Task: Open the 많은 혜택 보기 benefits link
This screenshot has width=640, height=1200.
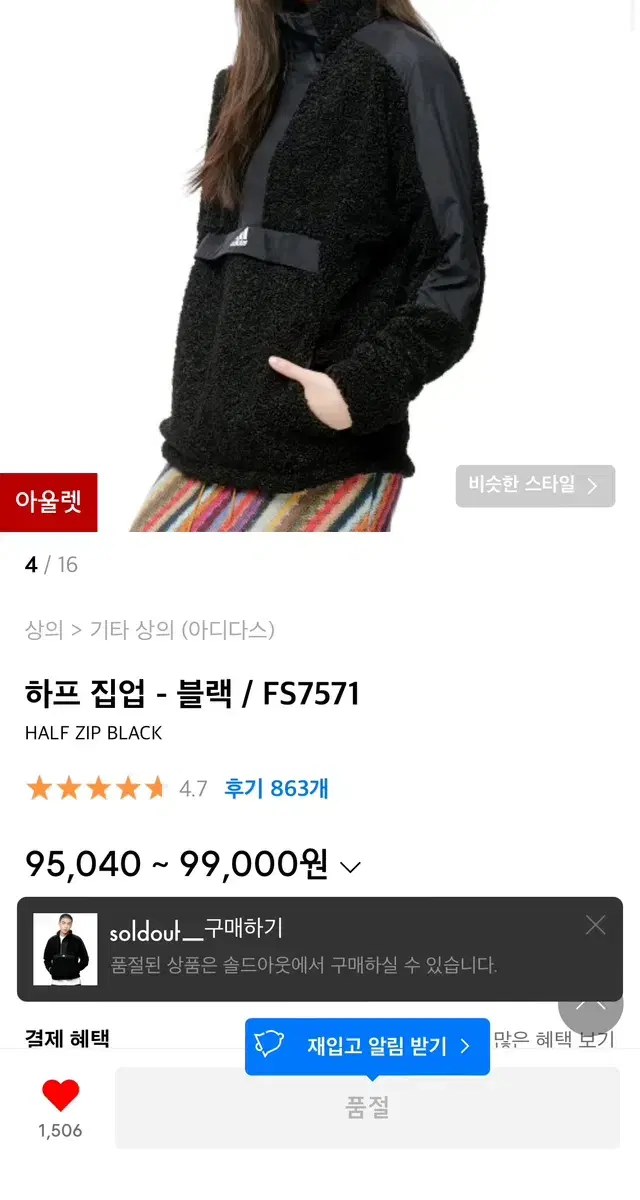Action: (x=553, y=1039)
